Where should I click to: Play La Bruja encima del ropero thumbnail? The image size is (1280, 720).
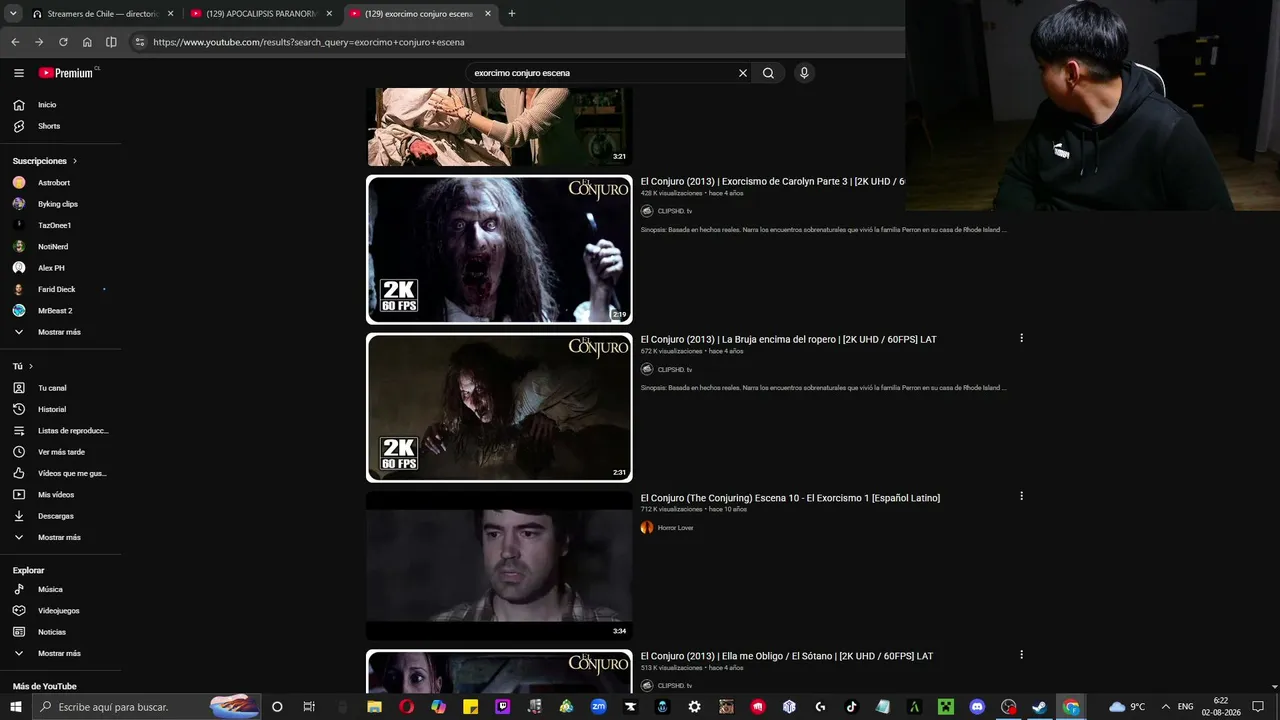(x=499, y=408)
